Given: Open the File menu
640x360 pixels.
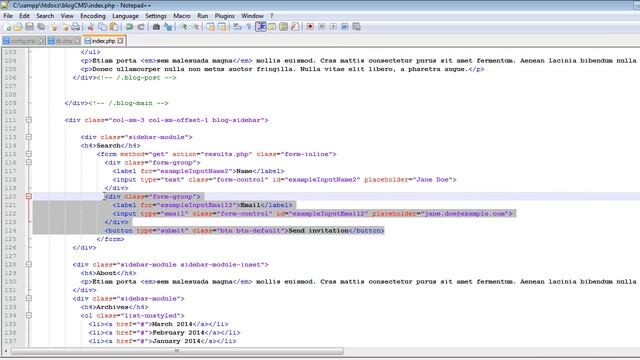Looking at the screenshot, I should [8, 16].
